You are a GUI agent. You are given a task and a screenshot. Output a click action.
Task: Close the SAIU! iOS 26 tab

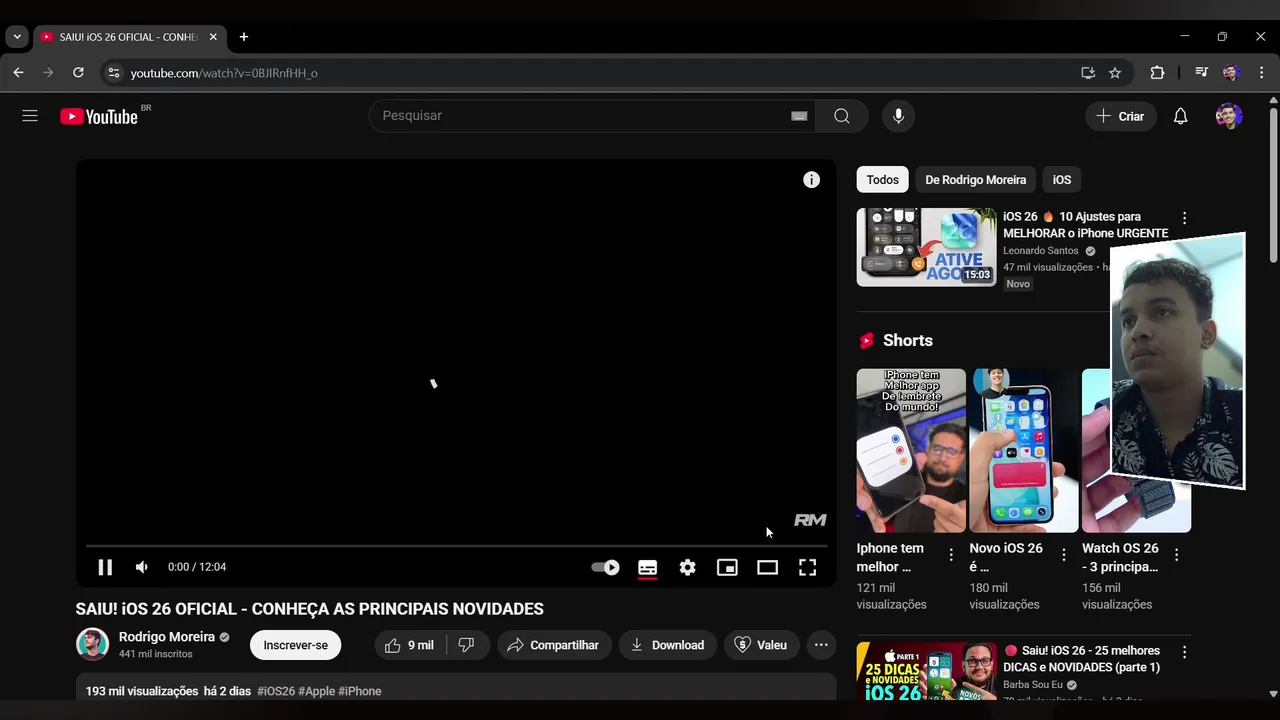(213, 37)
